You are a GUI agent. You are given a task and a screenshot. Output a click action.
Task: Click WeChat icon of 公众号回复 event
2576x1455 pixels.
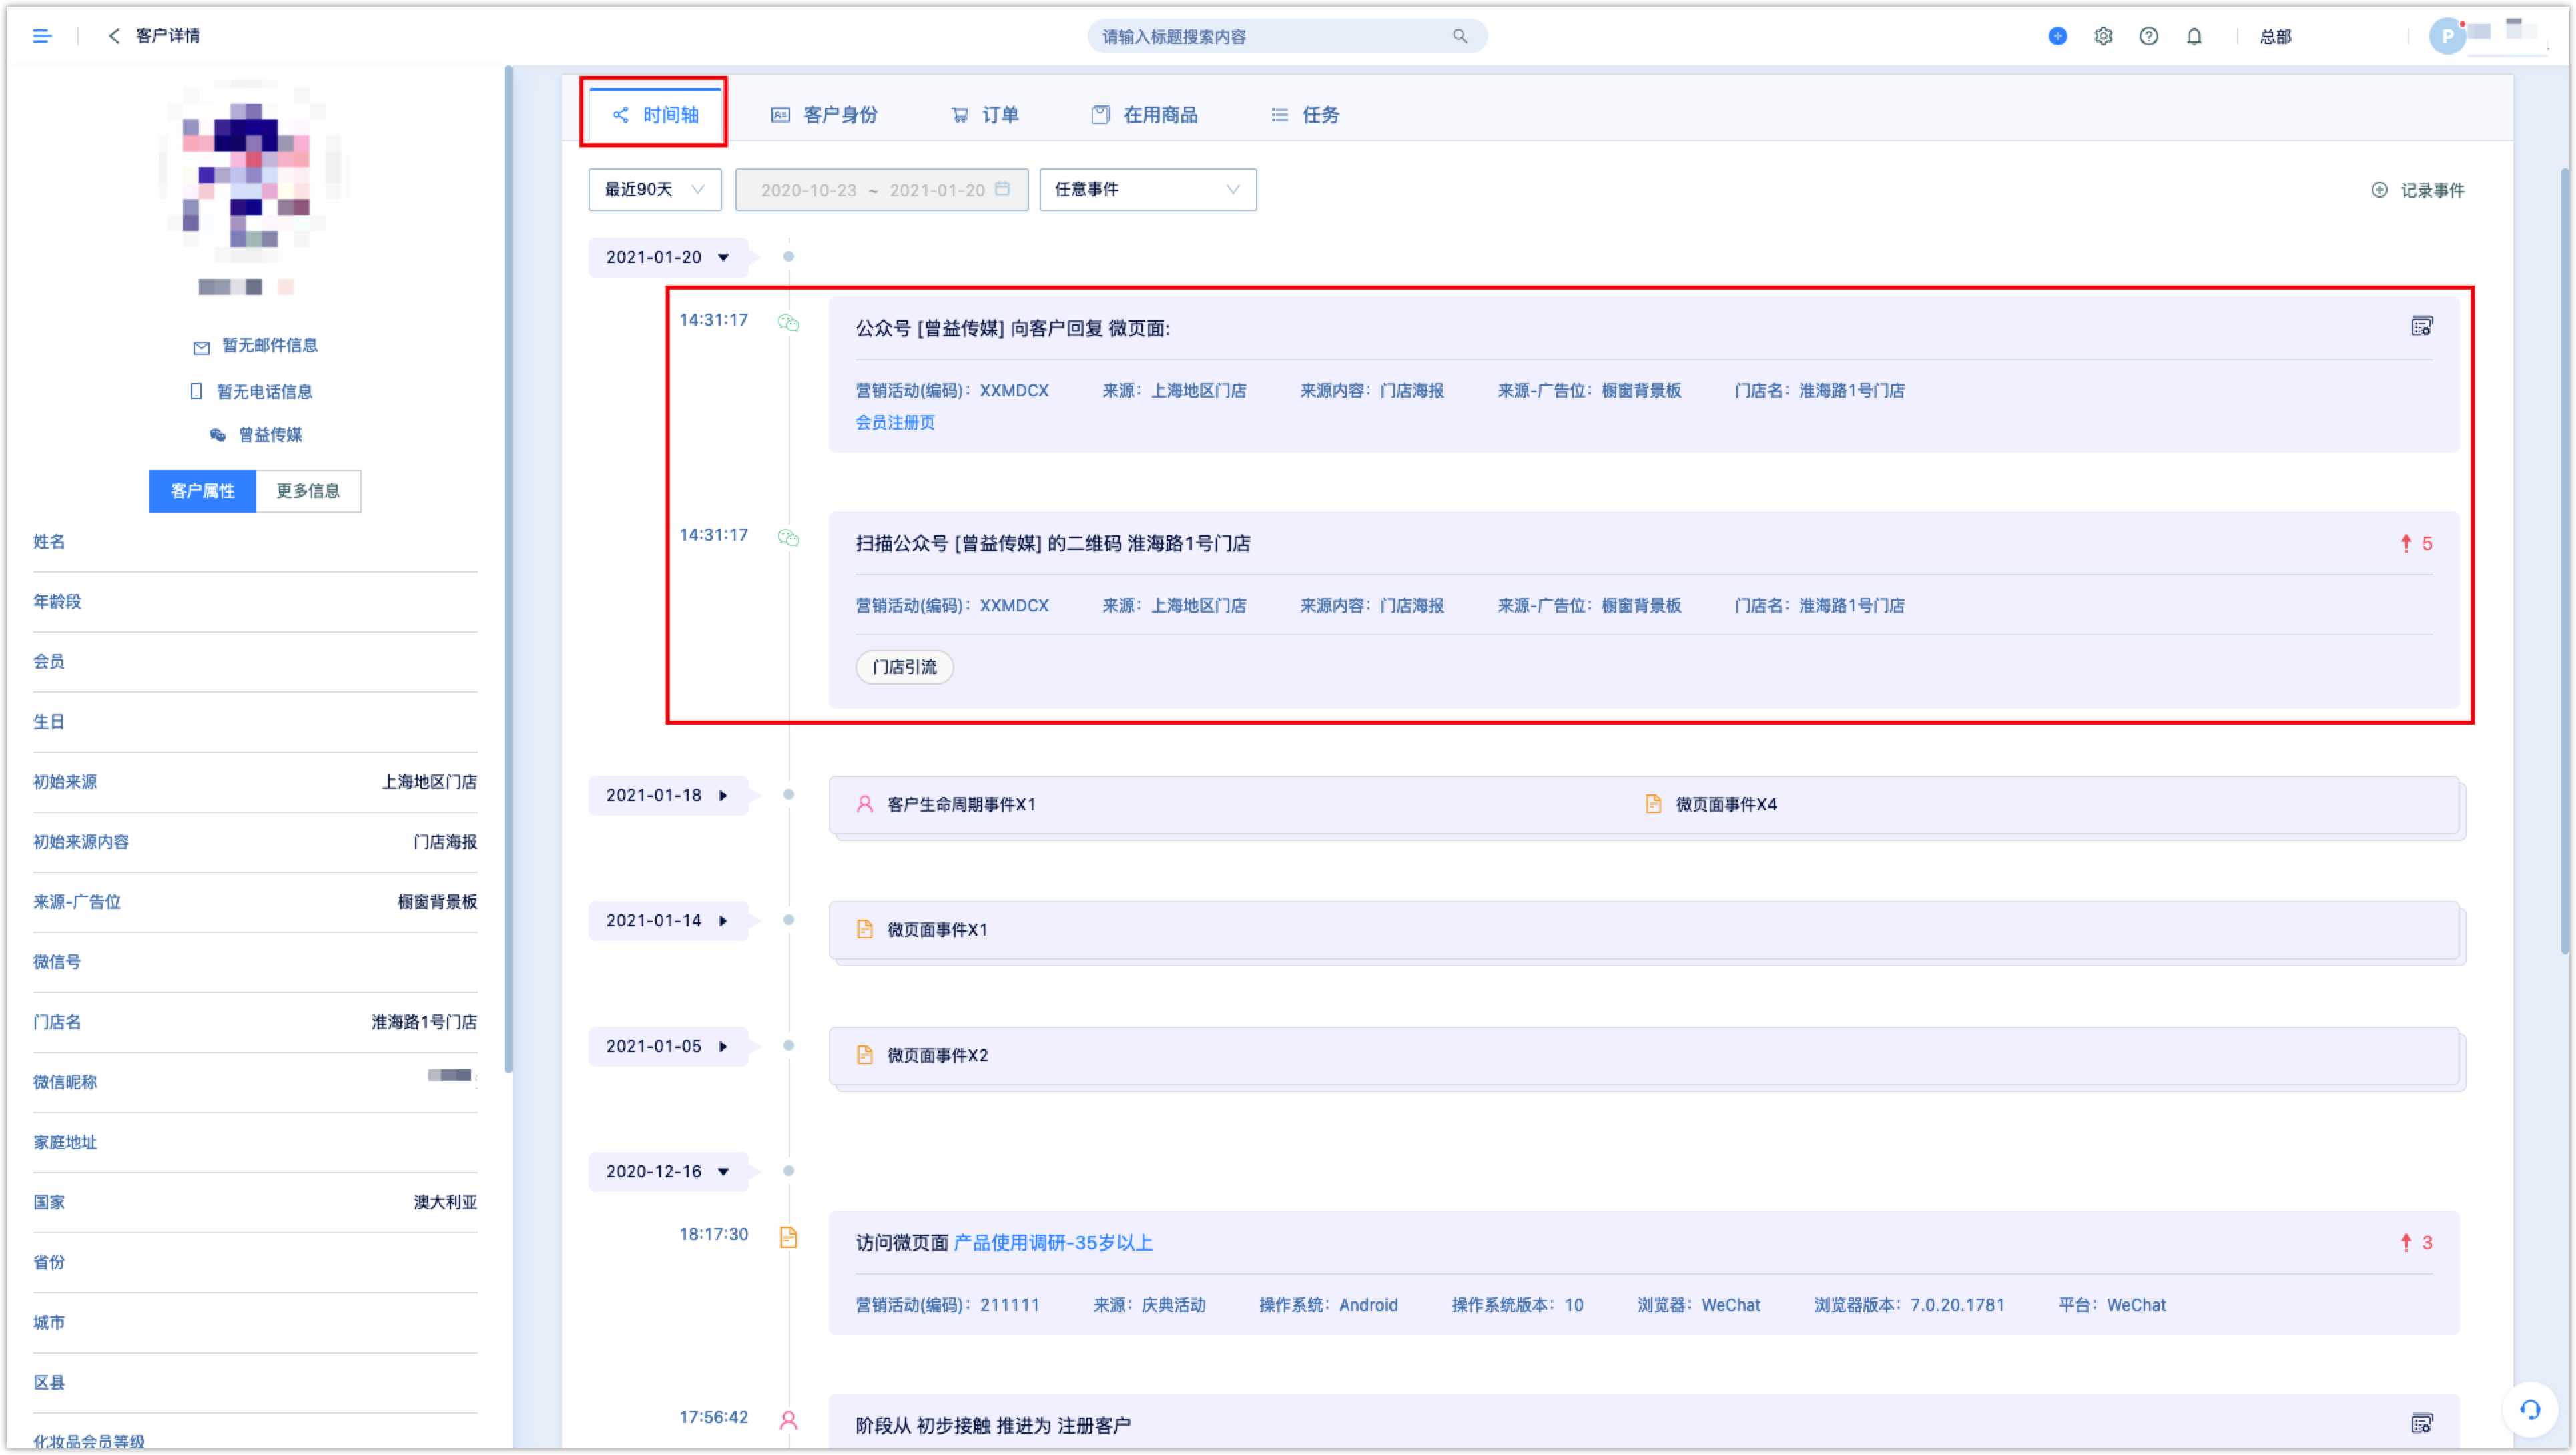point(789,322)
